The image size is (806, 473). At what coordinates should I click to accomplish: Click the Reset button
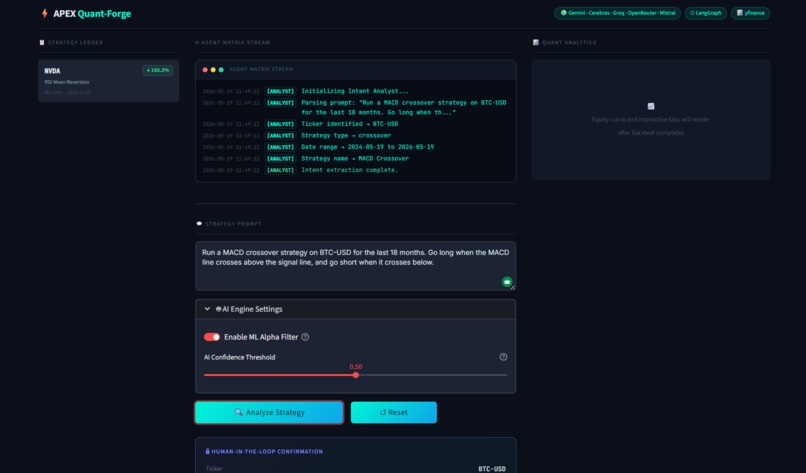[394, 412]
